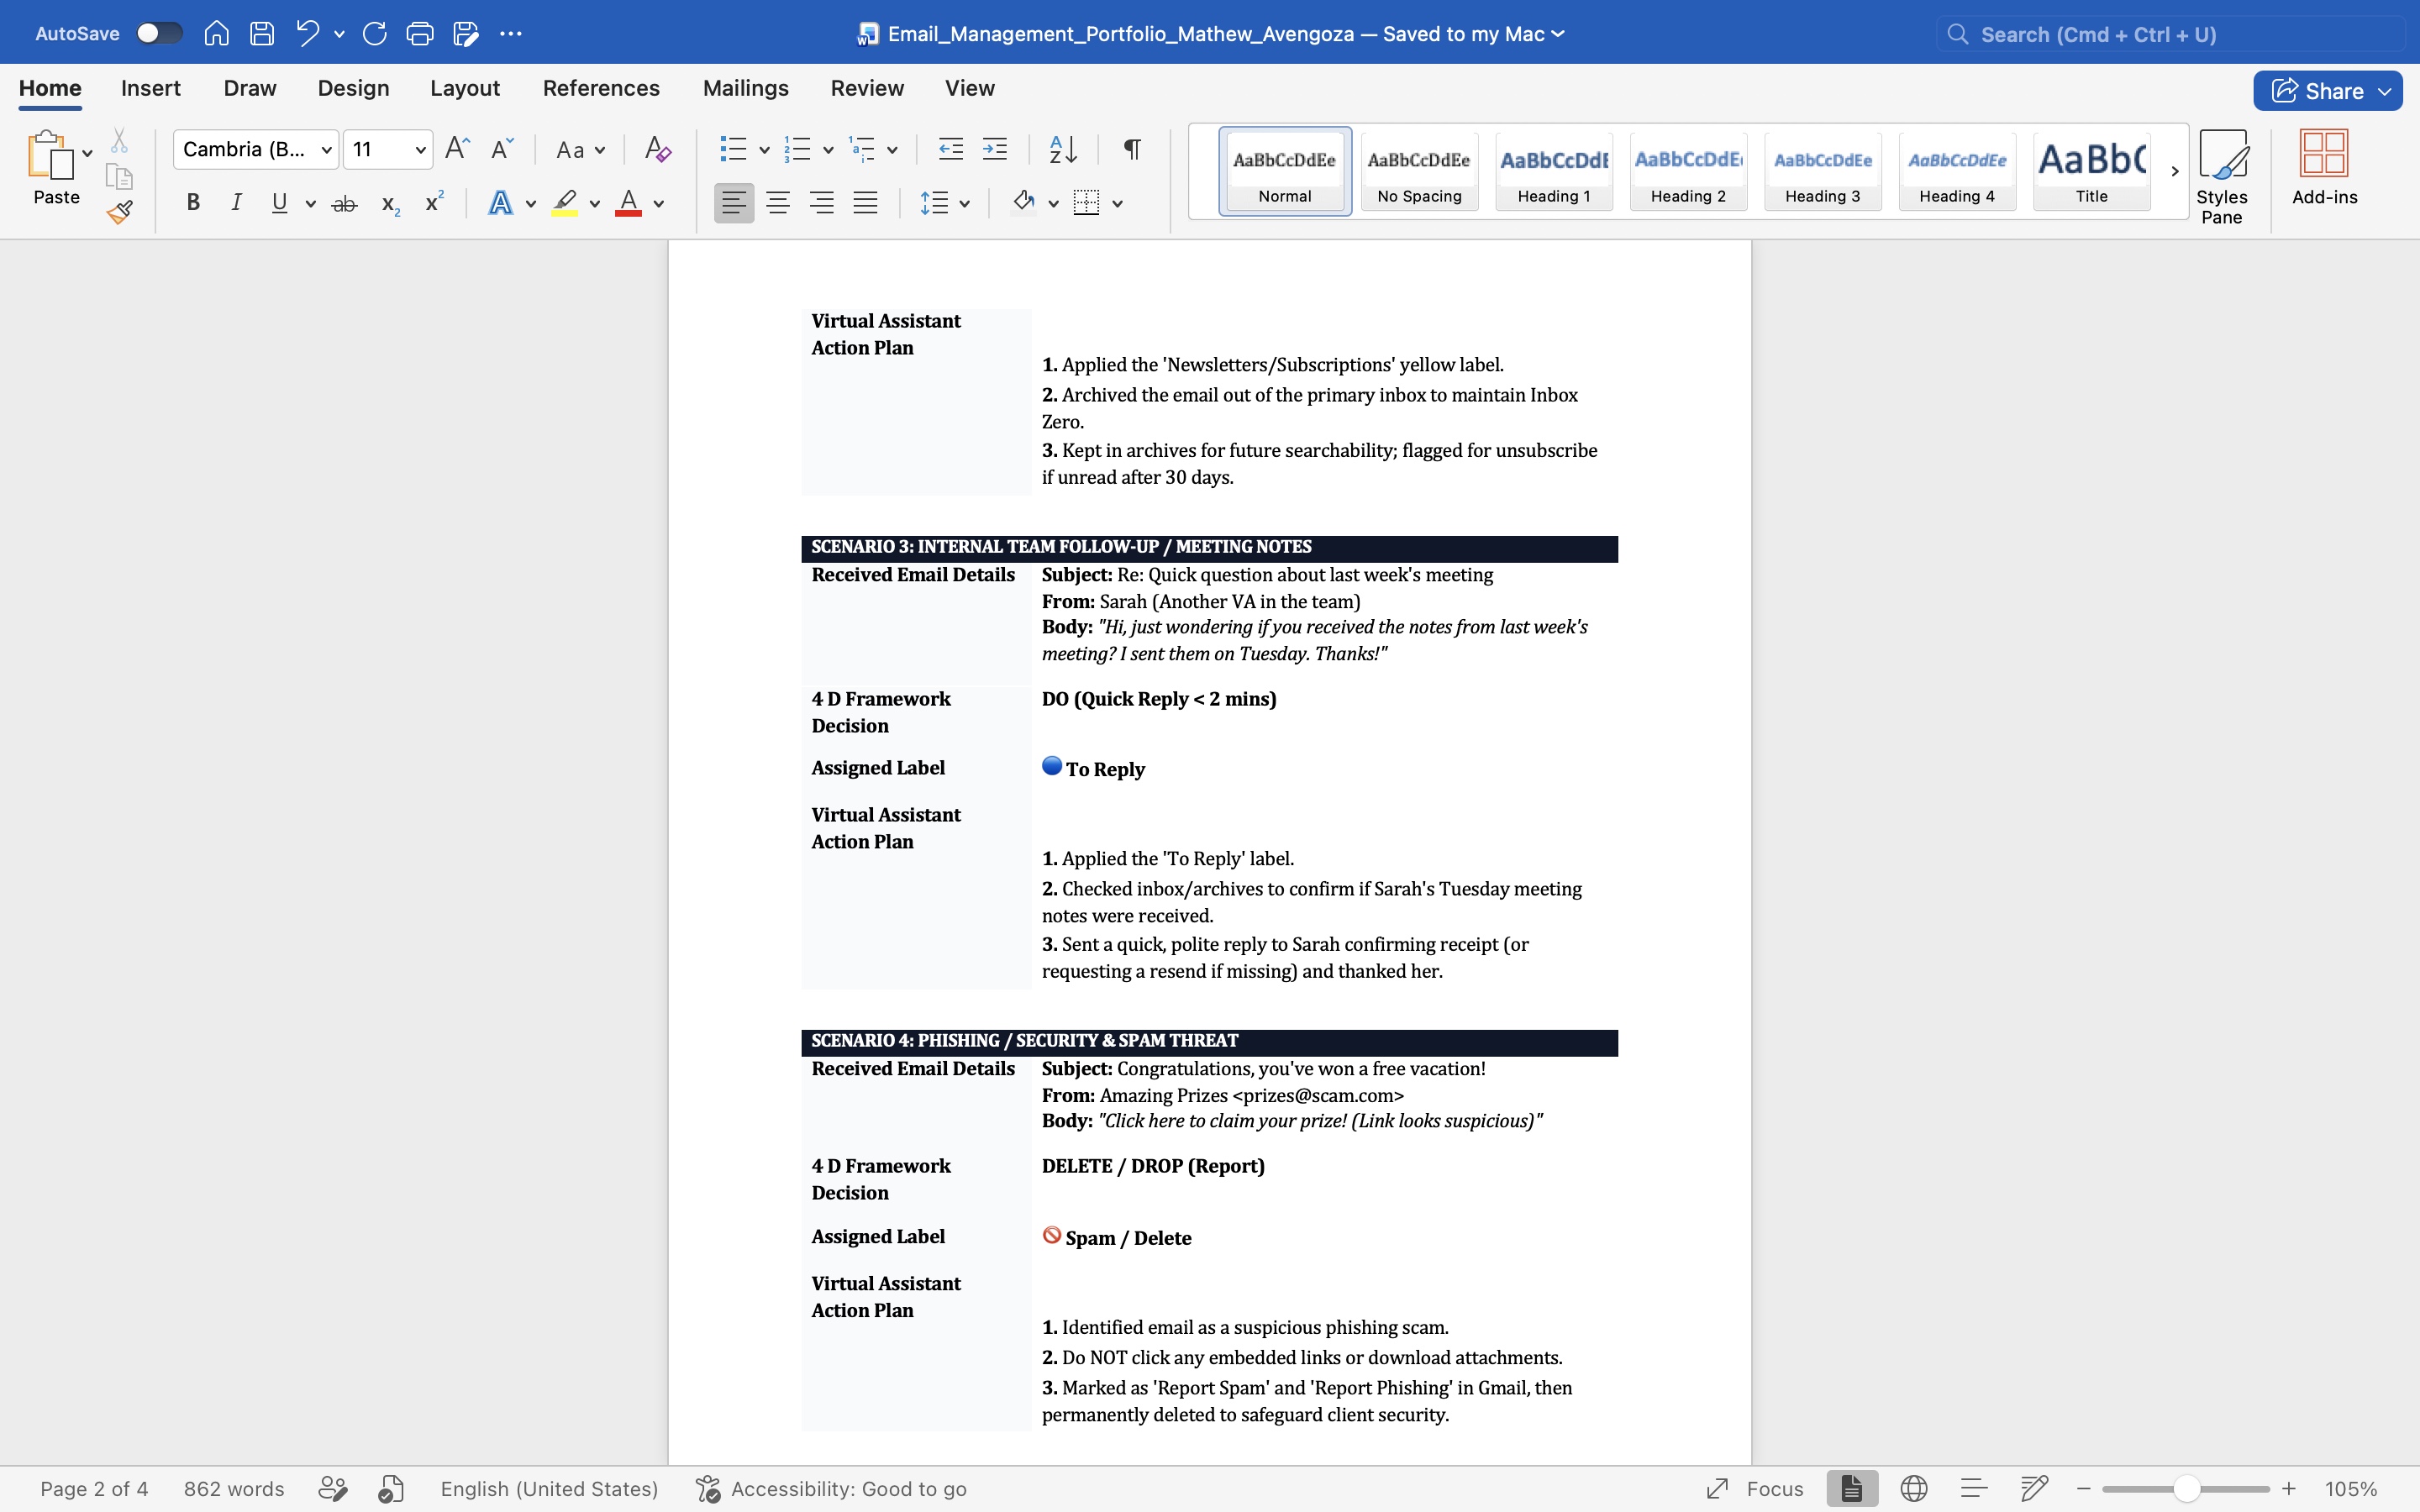Click the Grow Font icon

[x=457, y=149]
